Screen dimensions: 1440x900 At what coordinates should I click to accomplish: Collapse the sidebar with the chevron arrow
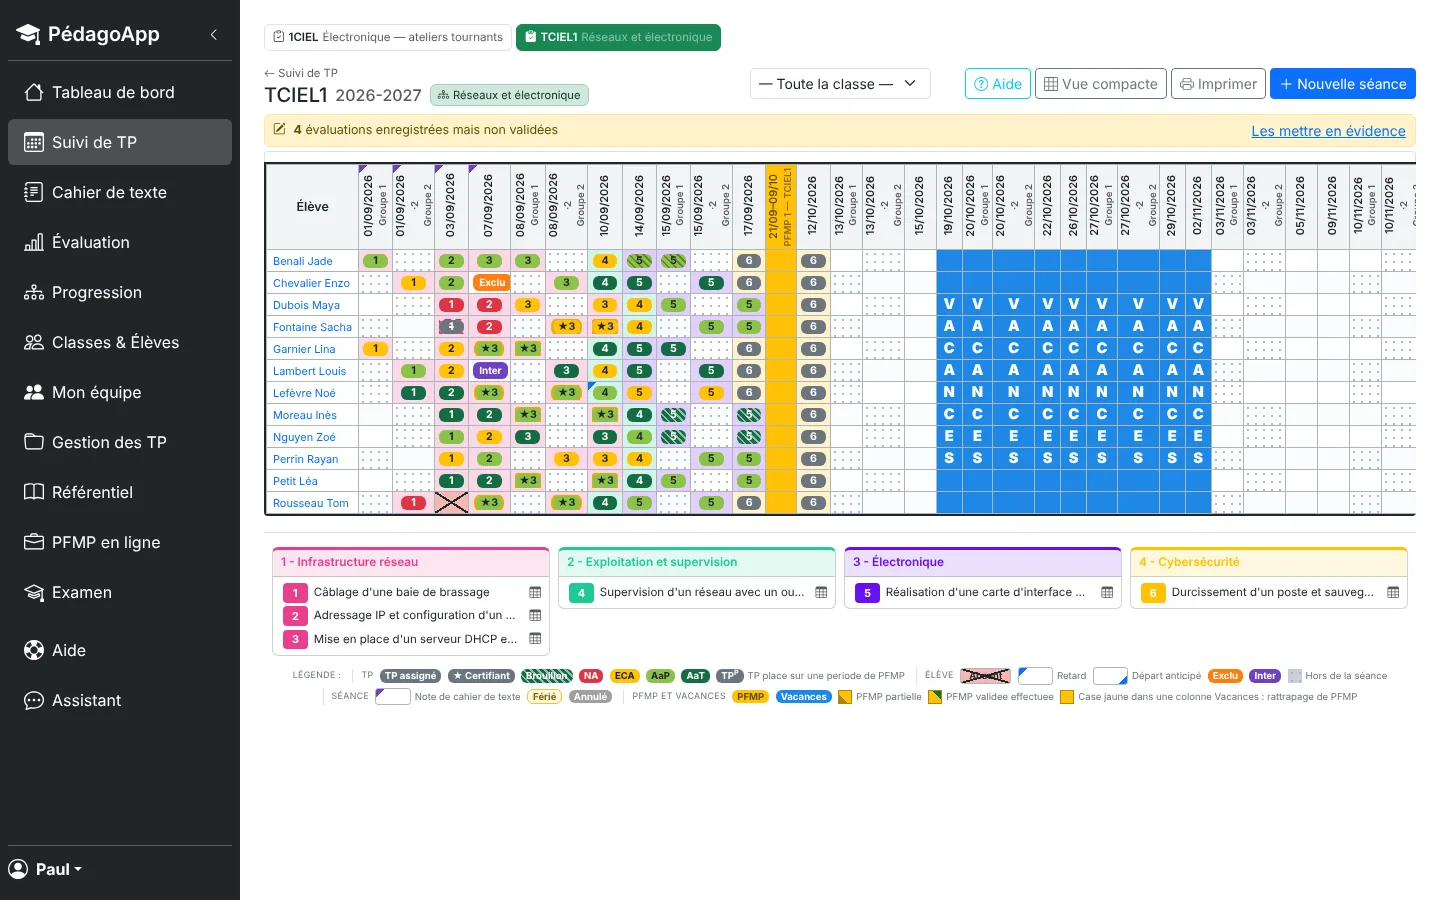pos(213,34)
